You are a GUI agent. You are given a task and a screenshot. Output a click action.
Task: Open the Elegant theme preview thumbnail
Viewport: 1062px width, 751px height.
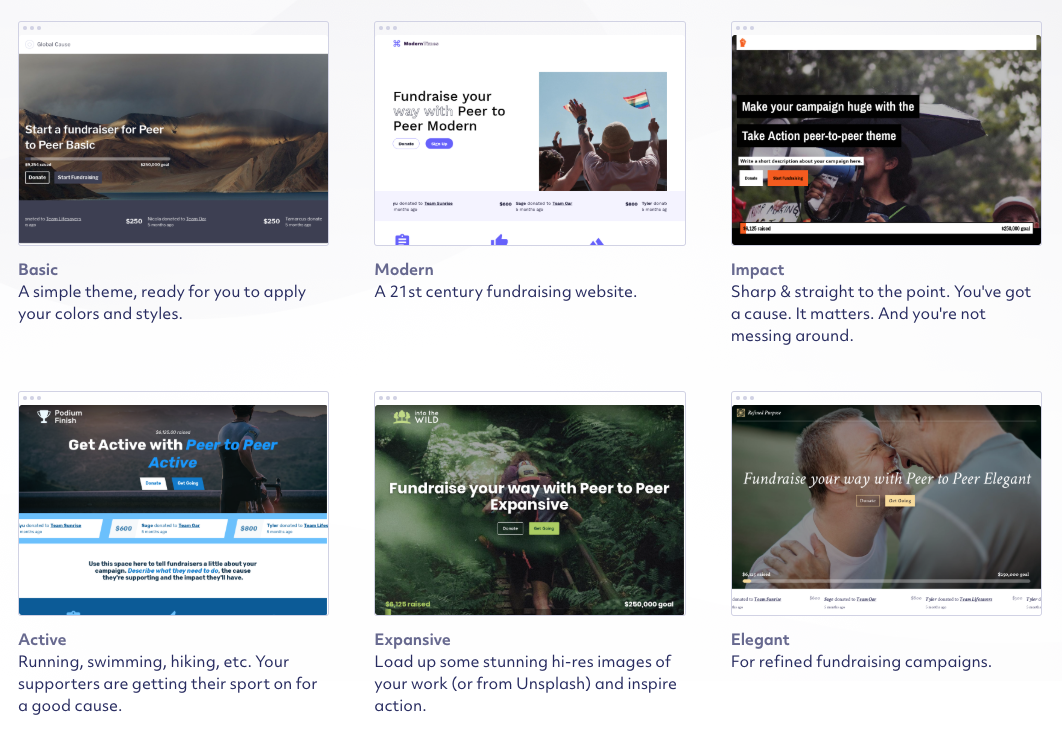pos(886,503)
